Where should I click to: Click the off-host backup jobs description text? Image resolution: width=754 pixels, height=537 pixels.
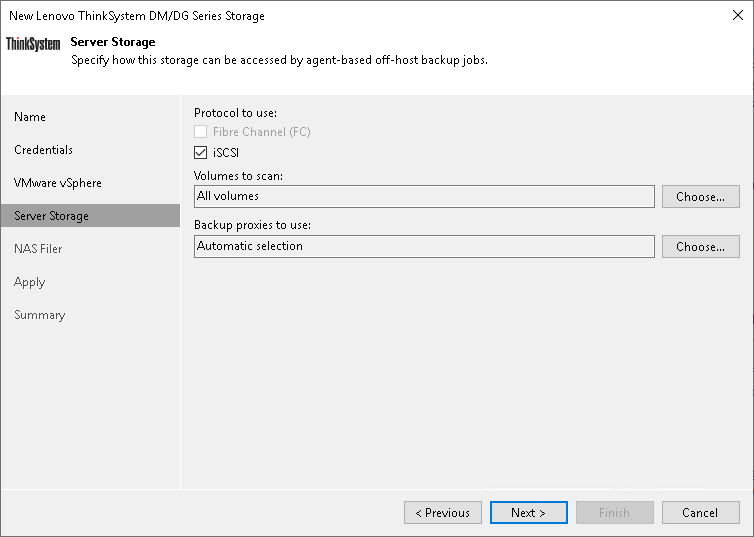(x=279, y=60)
